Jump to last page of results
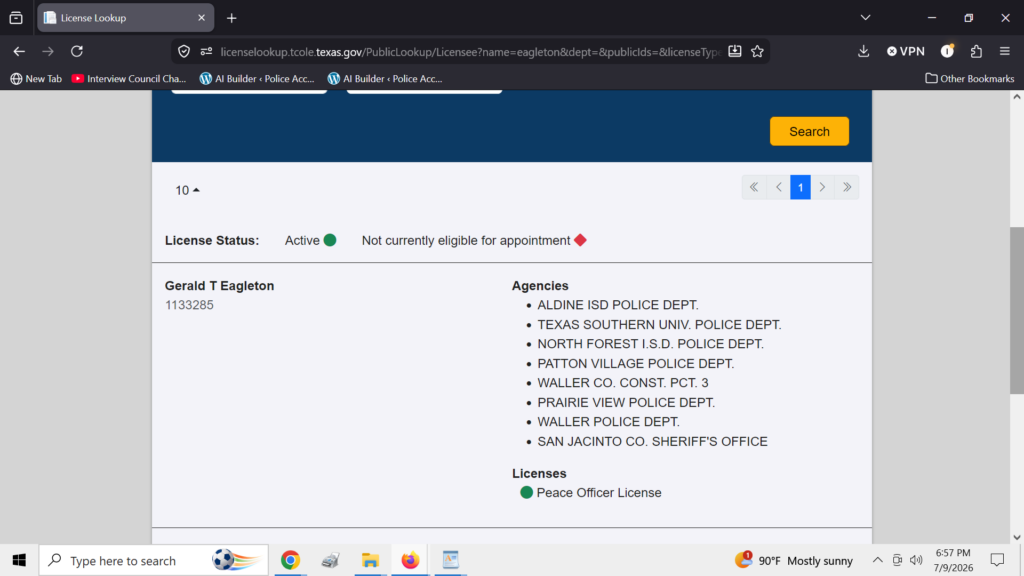 [847, 187]
